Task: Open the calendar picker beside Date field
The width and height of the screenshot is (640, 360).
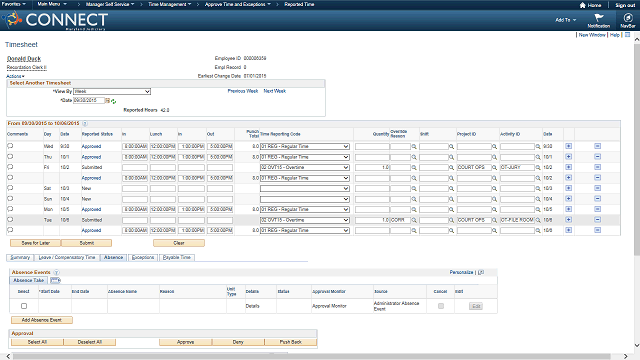Action: [107, 100]
